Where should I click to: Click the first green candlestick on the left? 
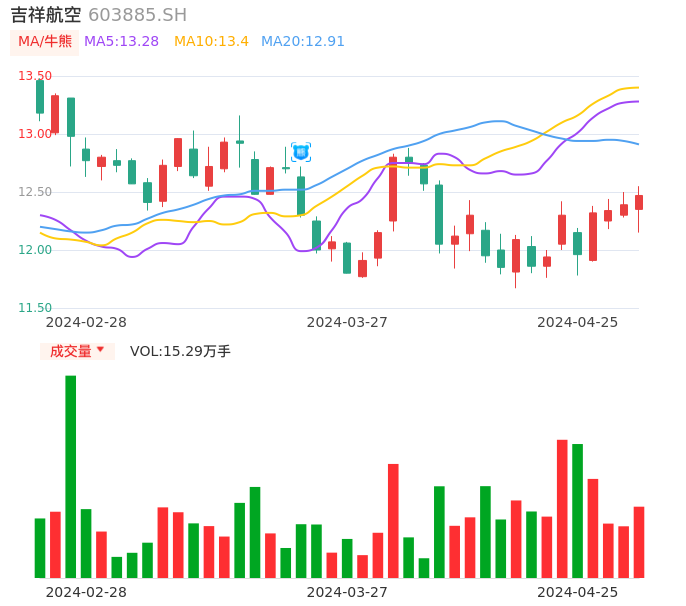(x=40, y=97)
